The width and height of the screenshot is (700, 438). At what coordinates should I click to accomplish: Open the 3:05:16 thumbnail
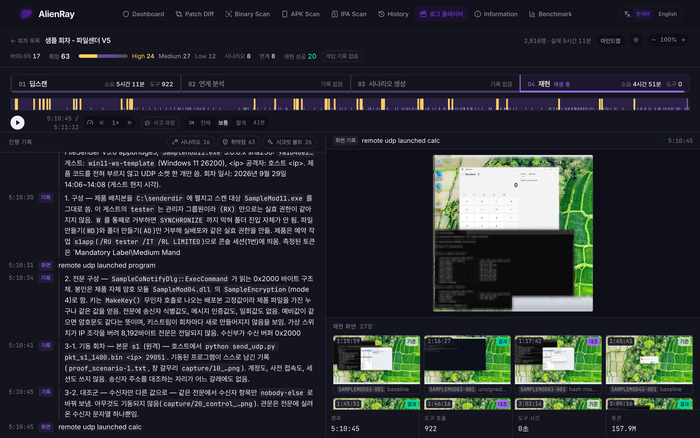pos(649,404)
